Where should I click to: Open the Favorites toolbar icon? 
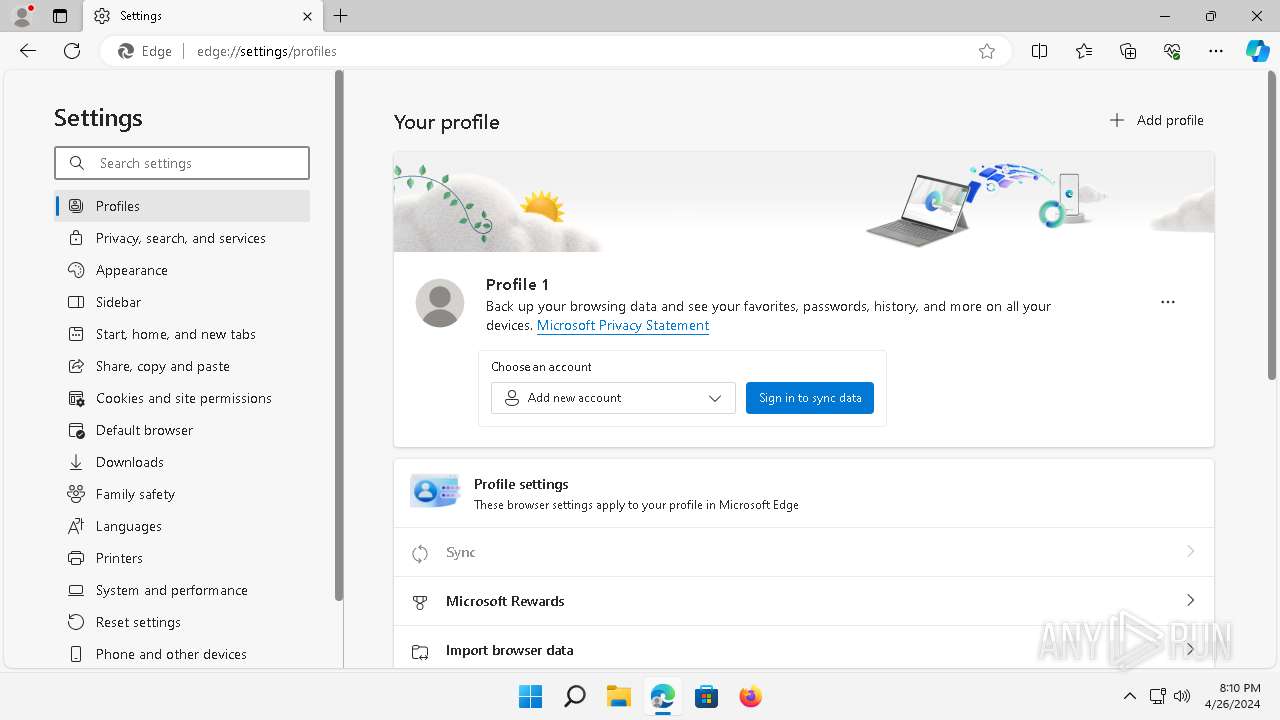[x=1084, y=51]
